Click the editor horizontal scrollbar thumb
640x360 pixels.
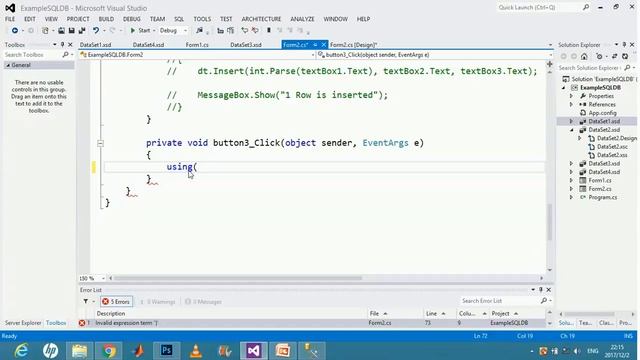[x=238, y=278]
